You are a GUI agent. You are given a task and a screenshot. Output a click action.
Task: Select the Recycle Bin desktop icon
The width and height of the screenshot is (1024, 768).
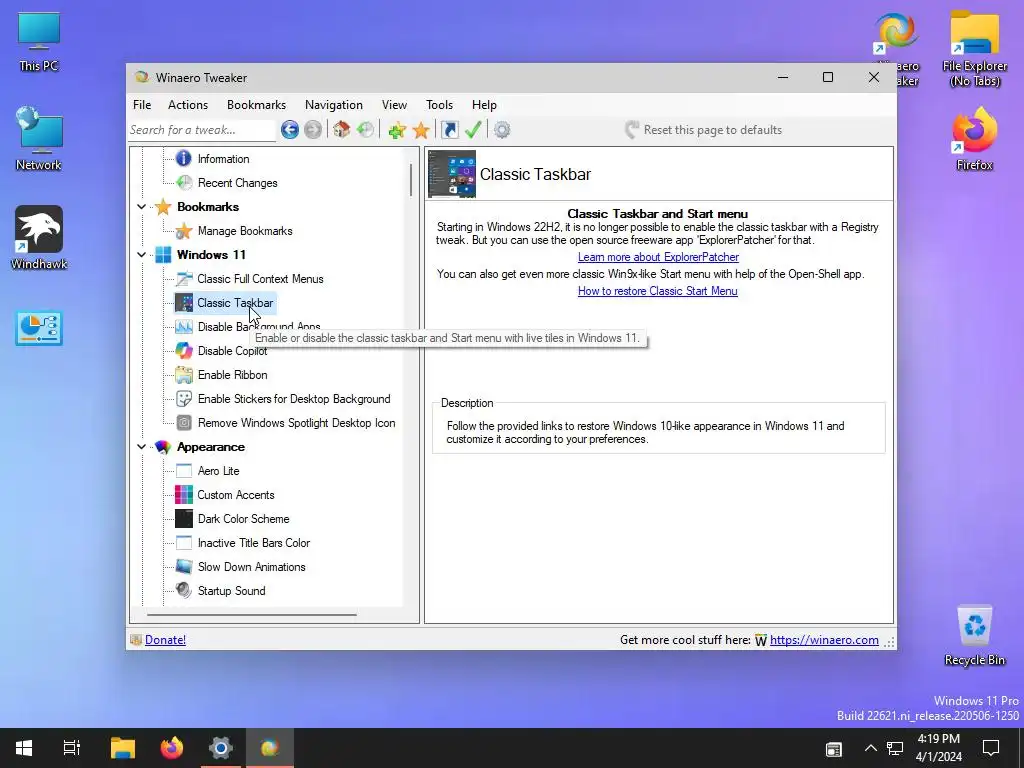pos(974,635)
